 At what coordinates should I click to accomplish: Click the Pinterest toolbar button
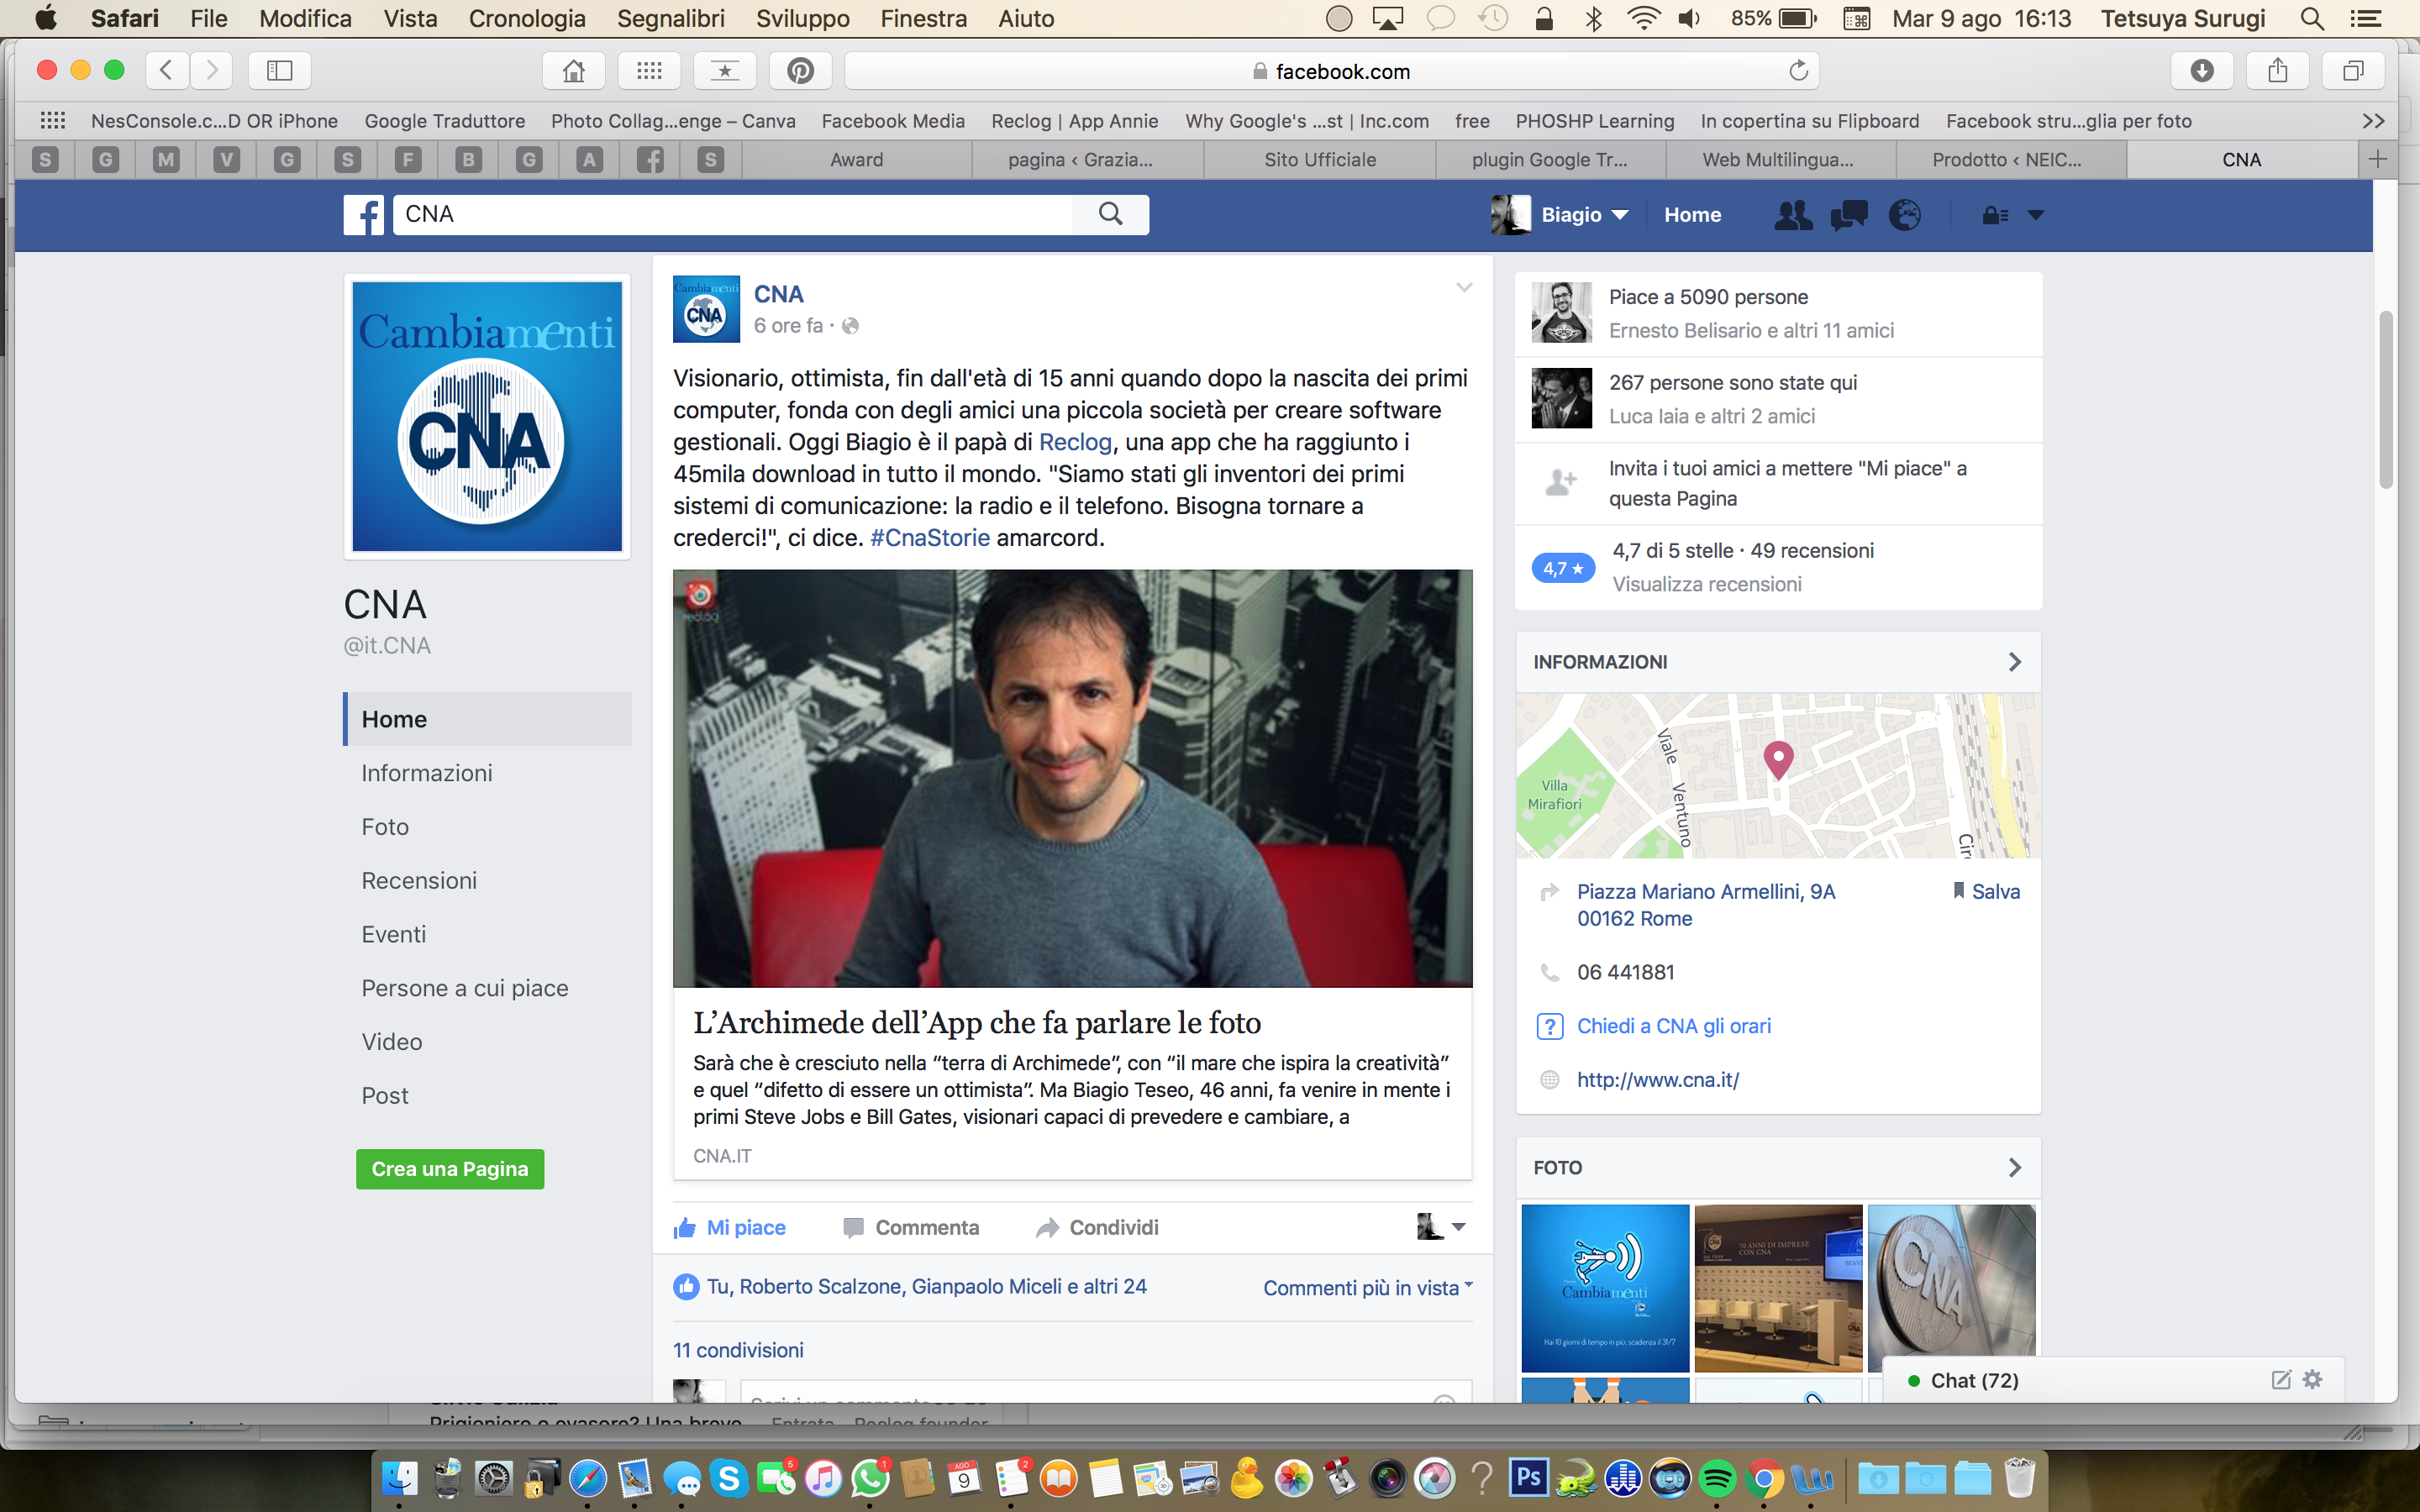coord(800,71)
